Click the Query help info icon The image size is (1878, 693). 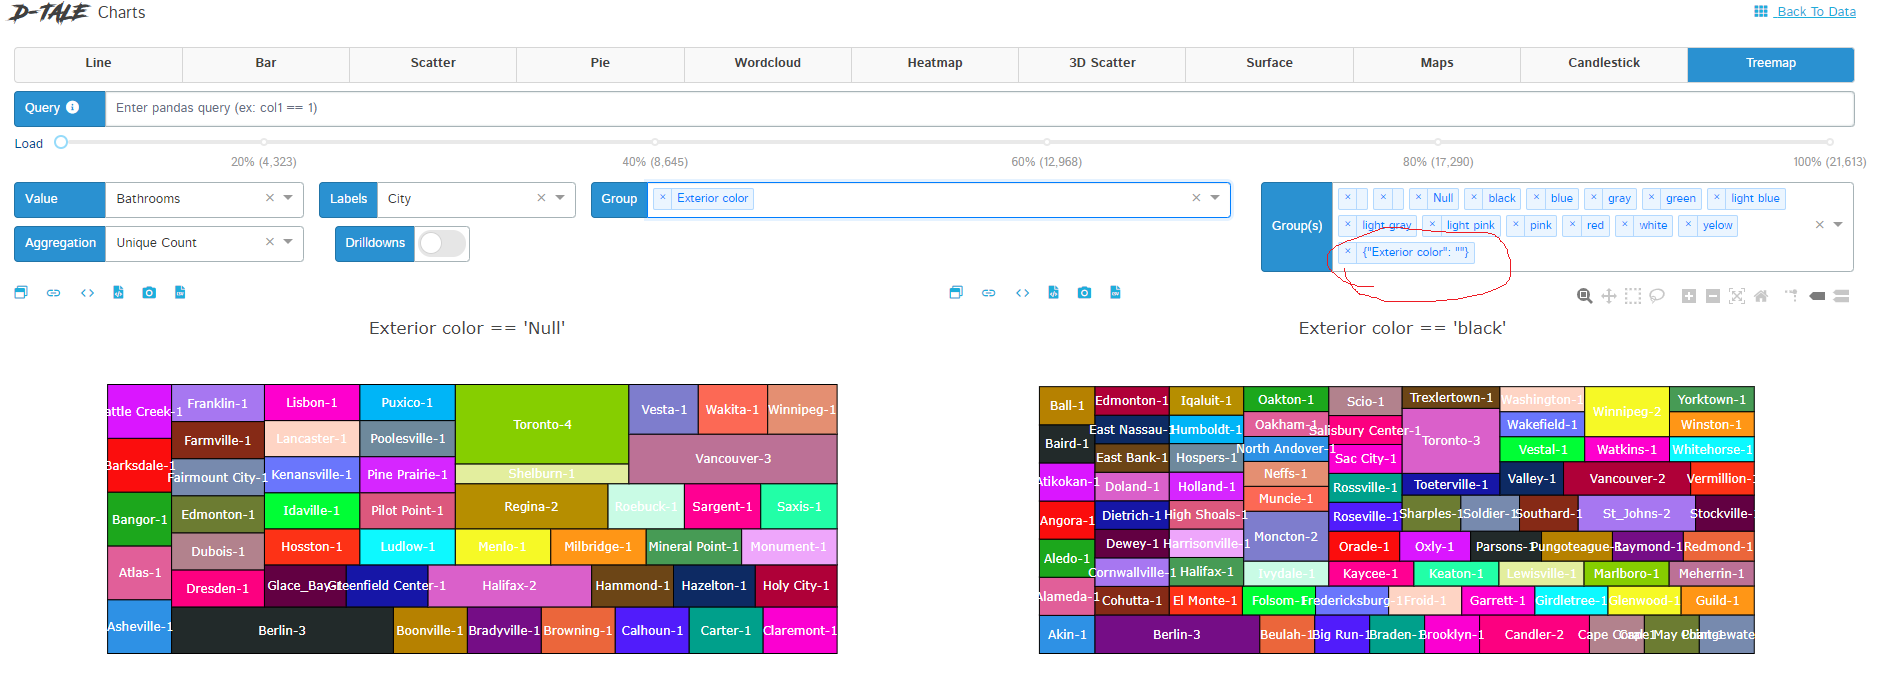[x=72, y=108]
